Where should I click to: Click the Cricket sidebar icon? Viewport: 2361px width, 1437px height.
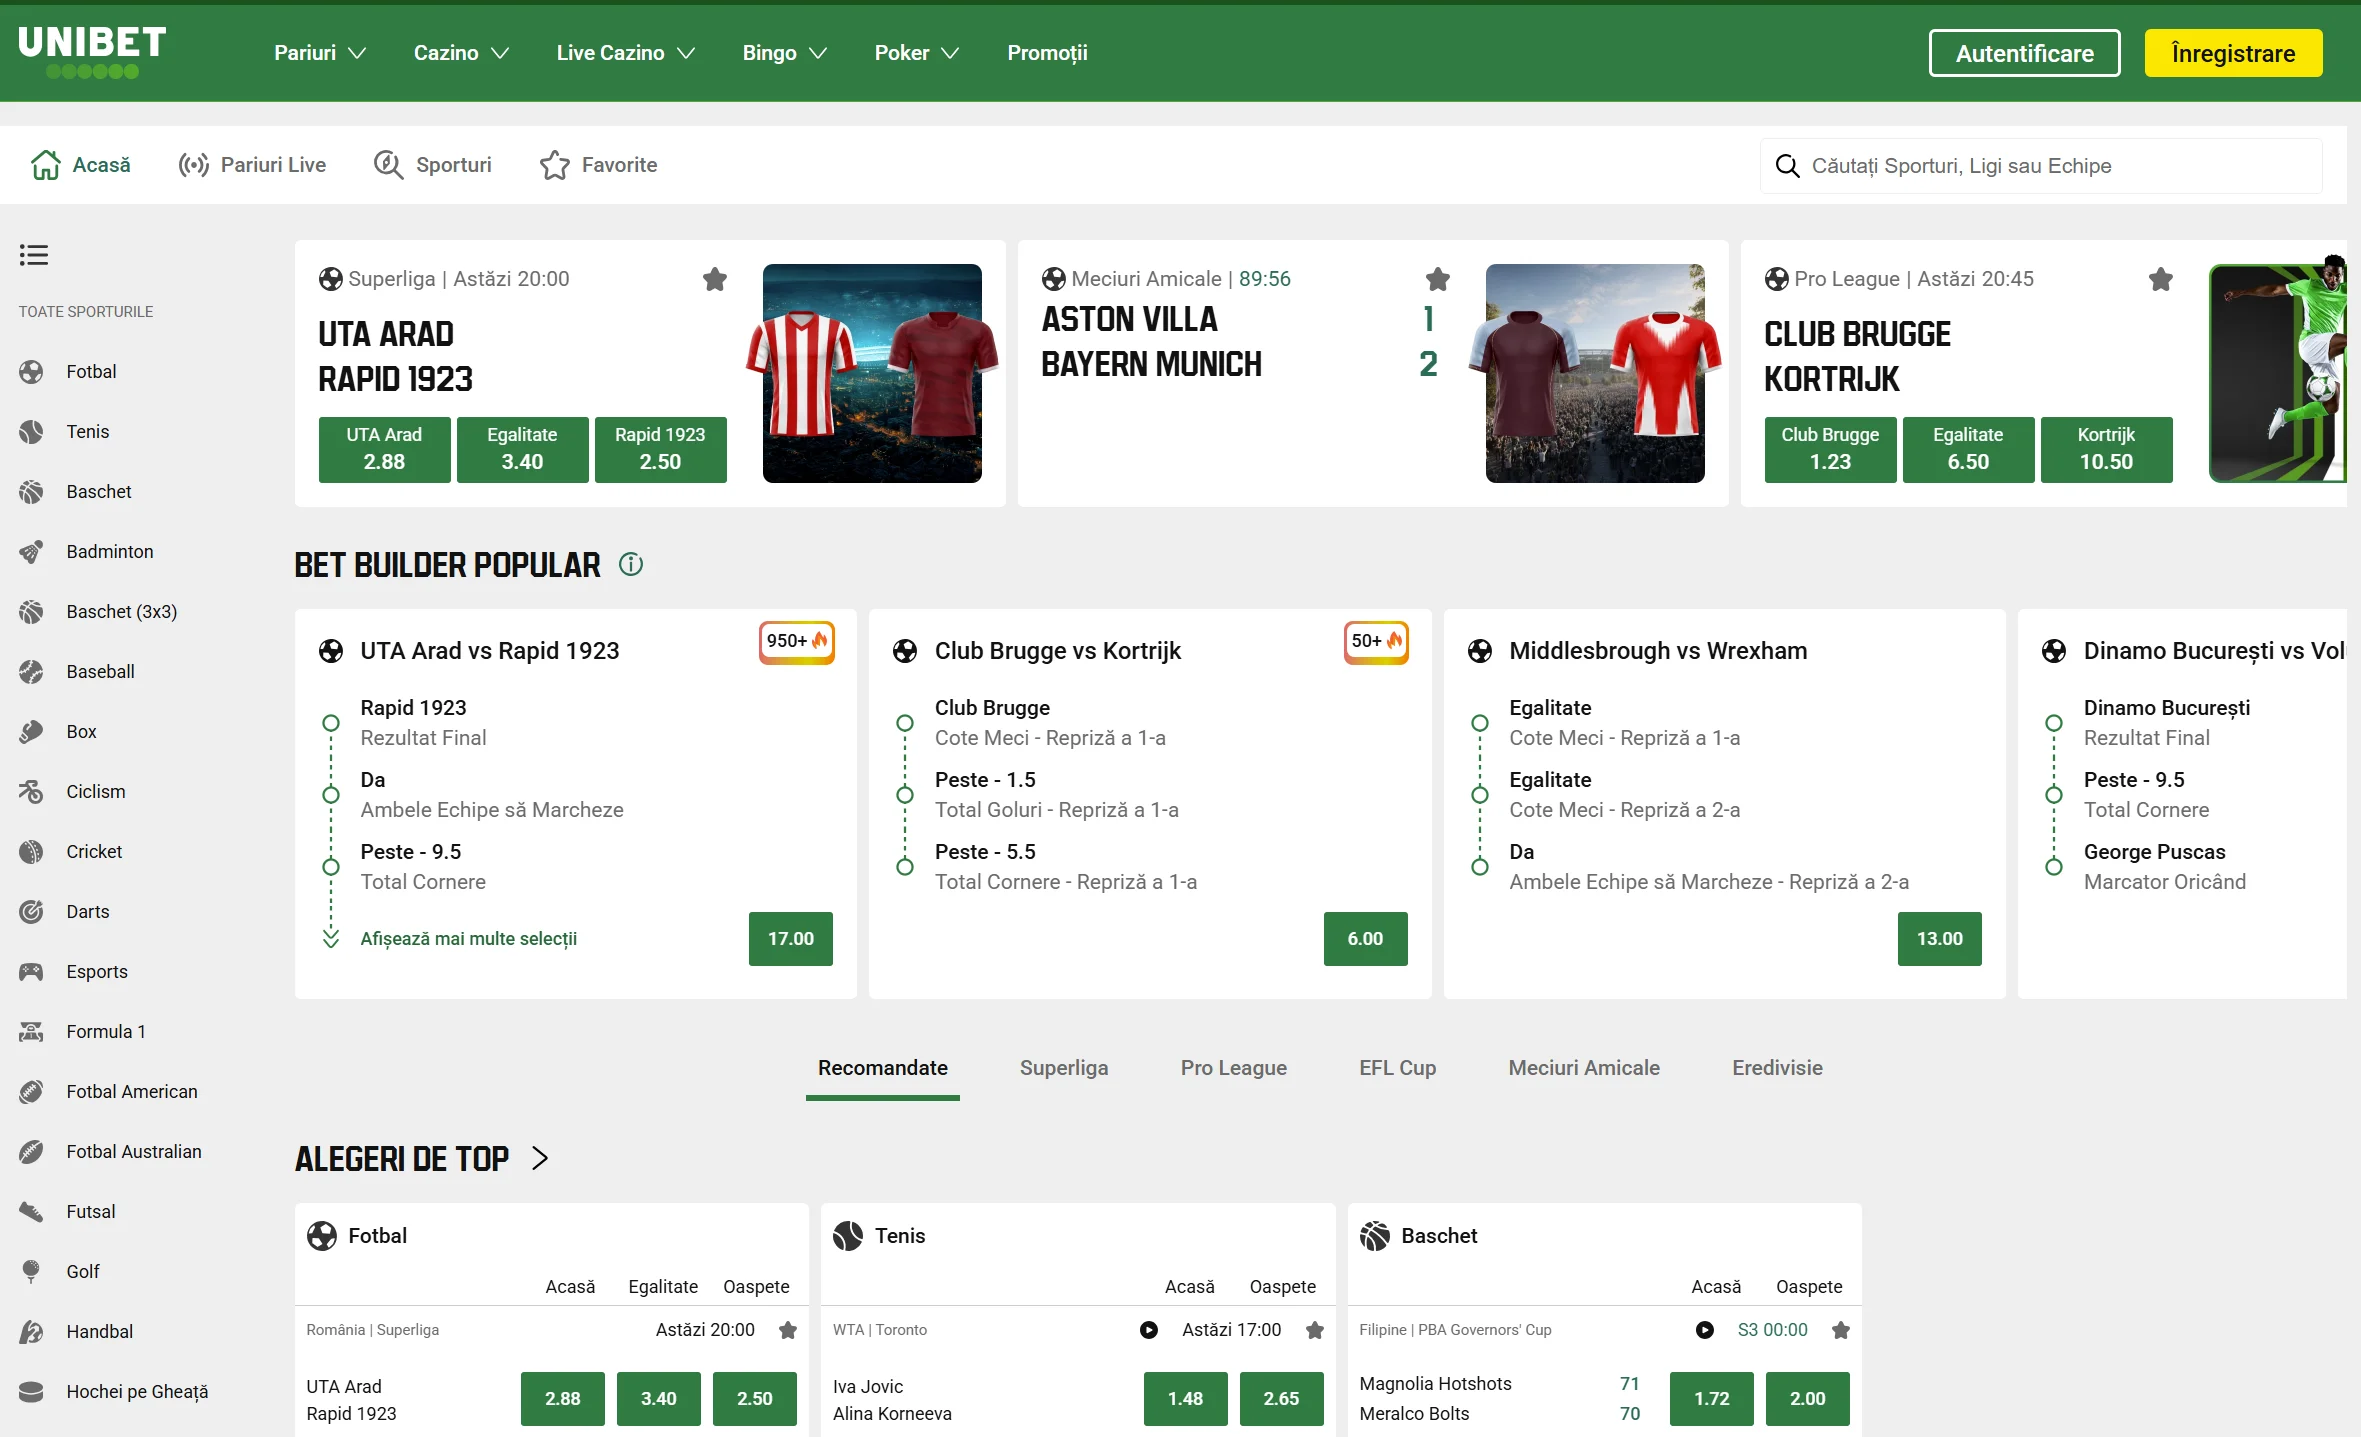pyautogui.click(x=31, y=852)
